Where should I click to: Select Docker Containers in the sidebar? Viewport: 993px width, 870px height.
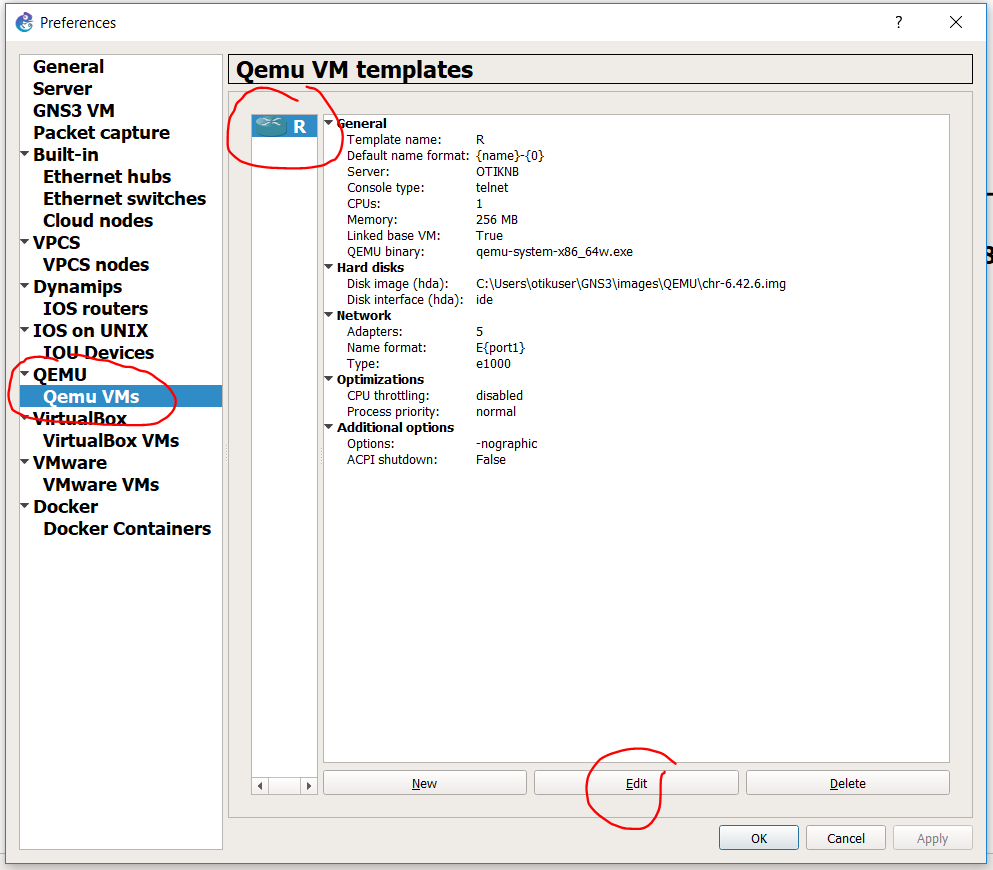[x=127, y=528]
